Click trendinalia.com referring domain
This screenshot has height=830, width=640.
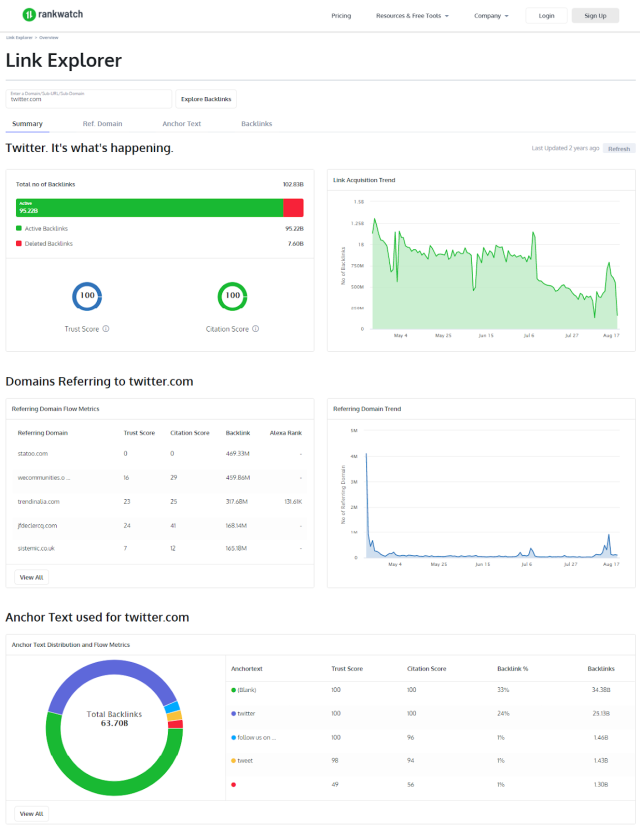click(x=39, y=501)
